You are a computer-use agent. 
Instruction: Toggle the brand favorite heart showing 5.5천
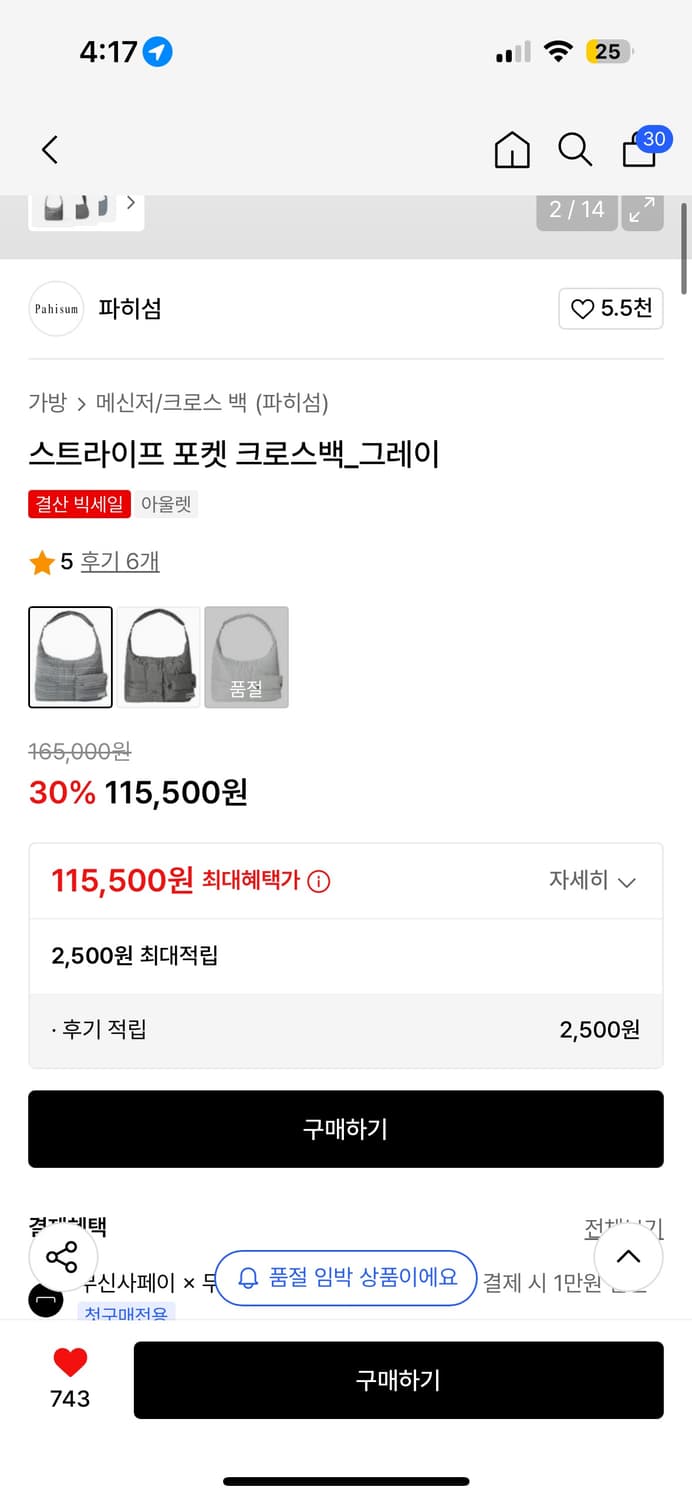[610, 309]
